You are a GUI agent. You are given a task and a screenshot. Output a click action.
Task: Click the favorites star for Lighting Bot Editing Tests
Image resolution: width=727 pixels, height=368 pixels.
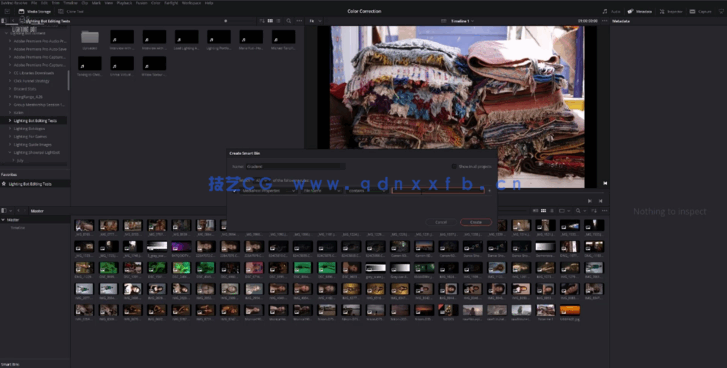point(4,184)
